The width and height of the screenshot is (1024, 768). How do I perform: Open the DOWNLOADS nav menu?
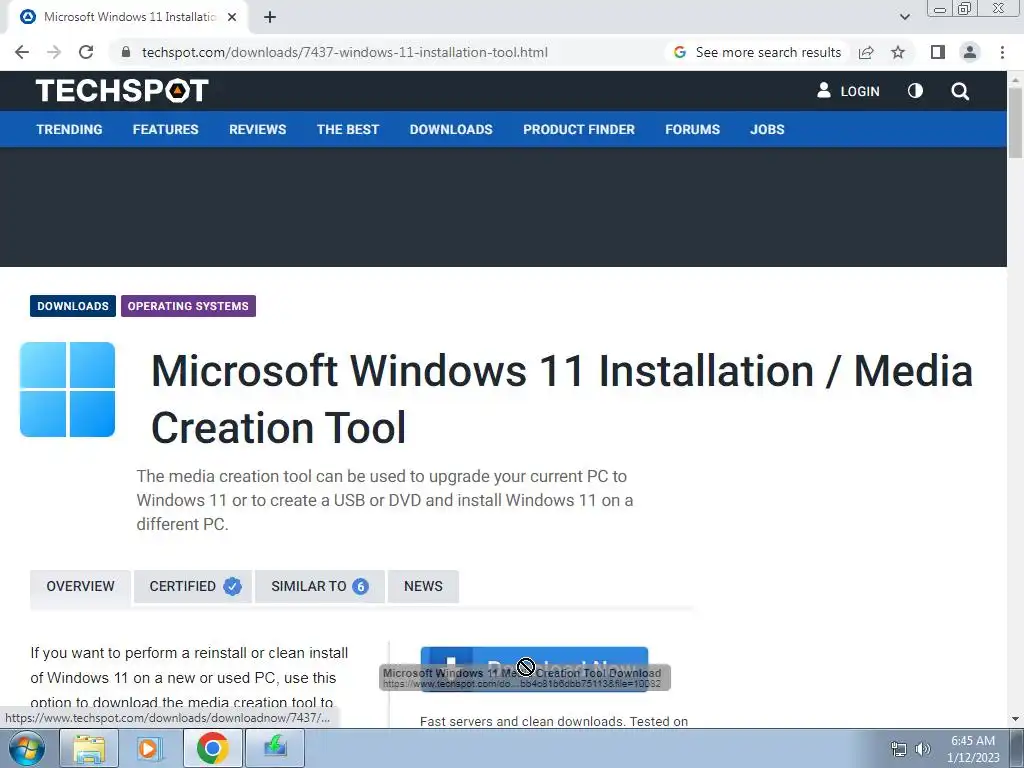tap(451, 129)
